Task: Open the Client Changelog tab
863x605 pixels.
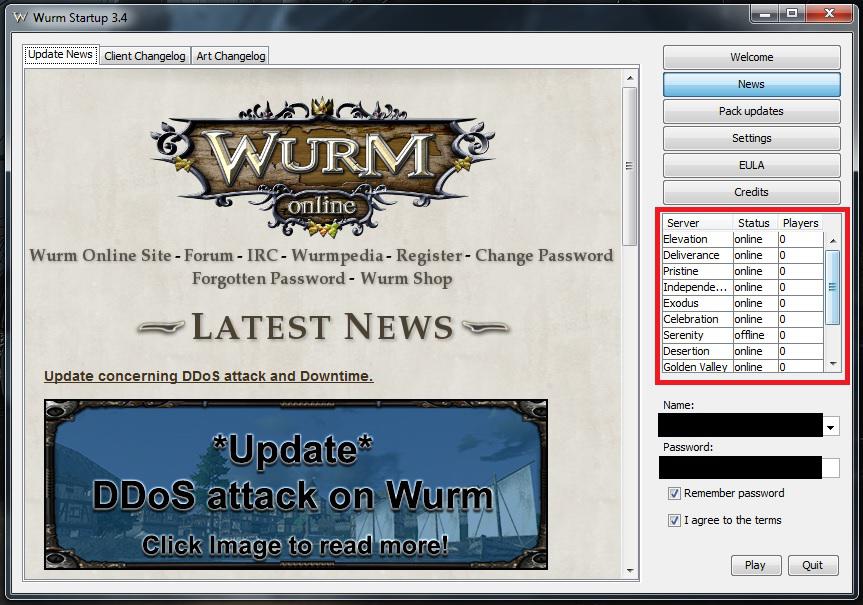Action: [x=145, y=56]
